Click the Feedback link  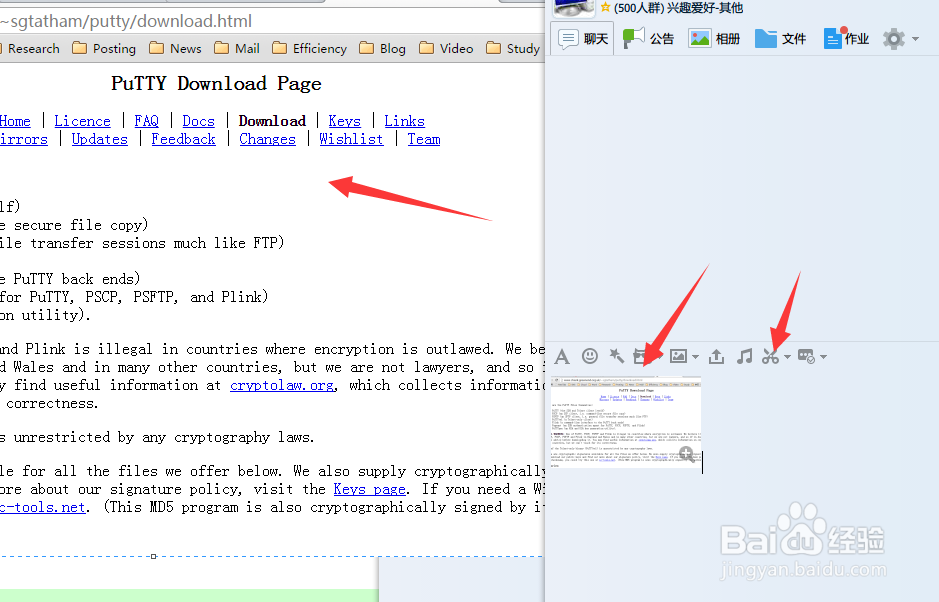coord(183,139)
